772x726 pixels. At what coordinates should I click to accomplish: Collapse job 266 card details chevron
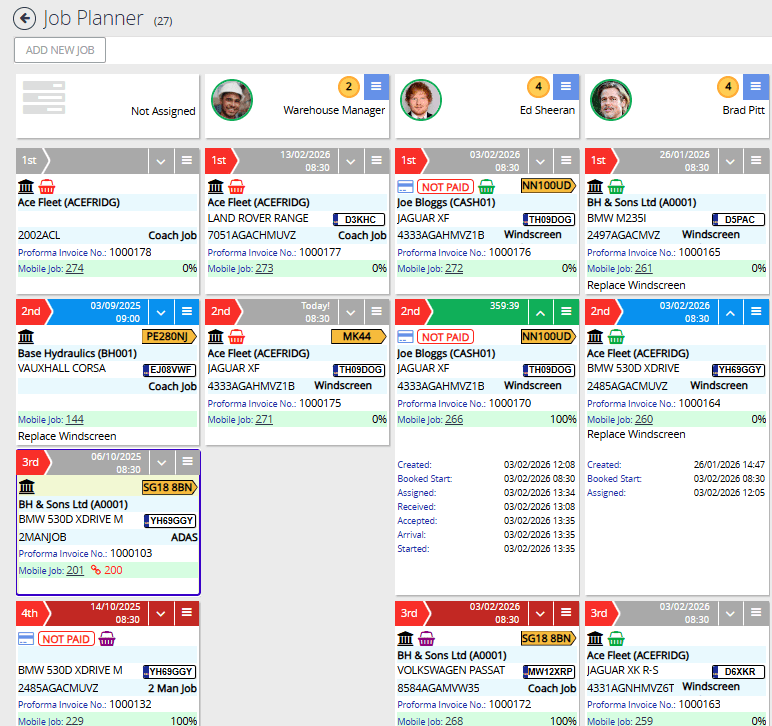click(x=540, y=312)
